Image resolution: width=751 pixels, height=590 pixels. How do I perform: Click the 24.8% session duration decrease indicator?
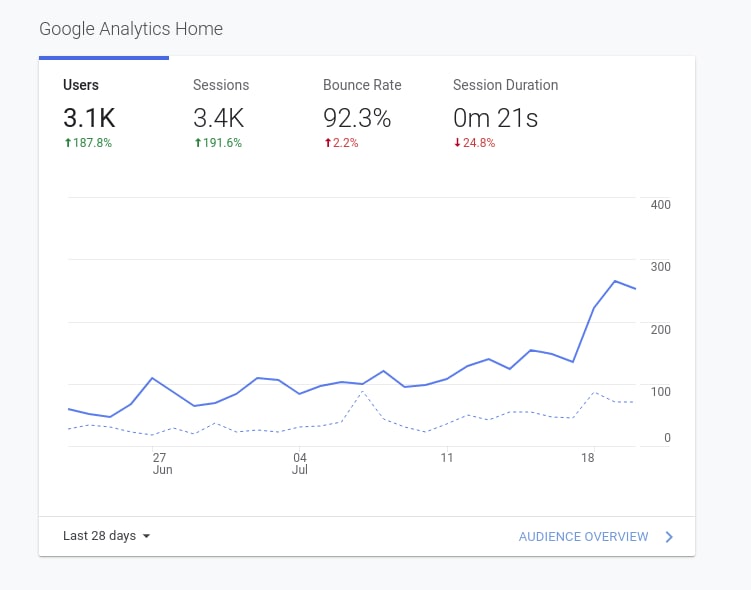(475, 143)
